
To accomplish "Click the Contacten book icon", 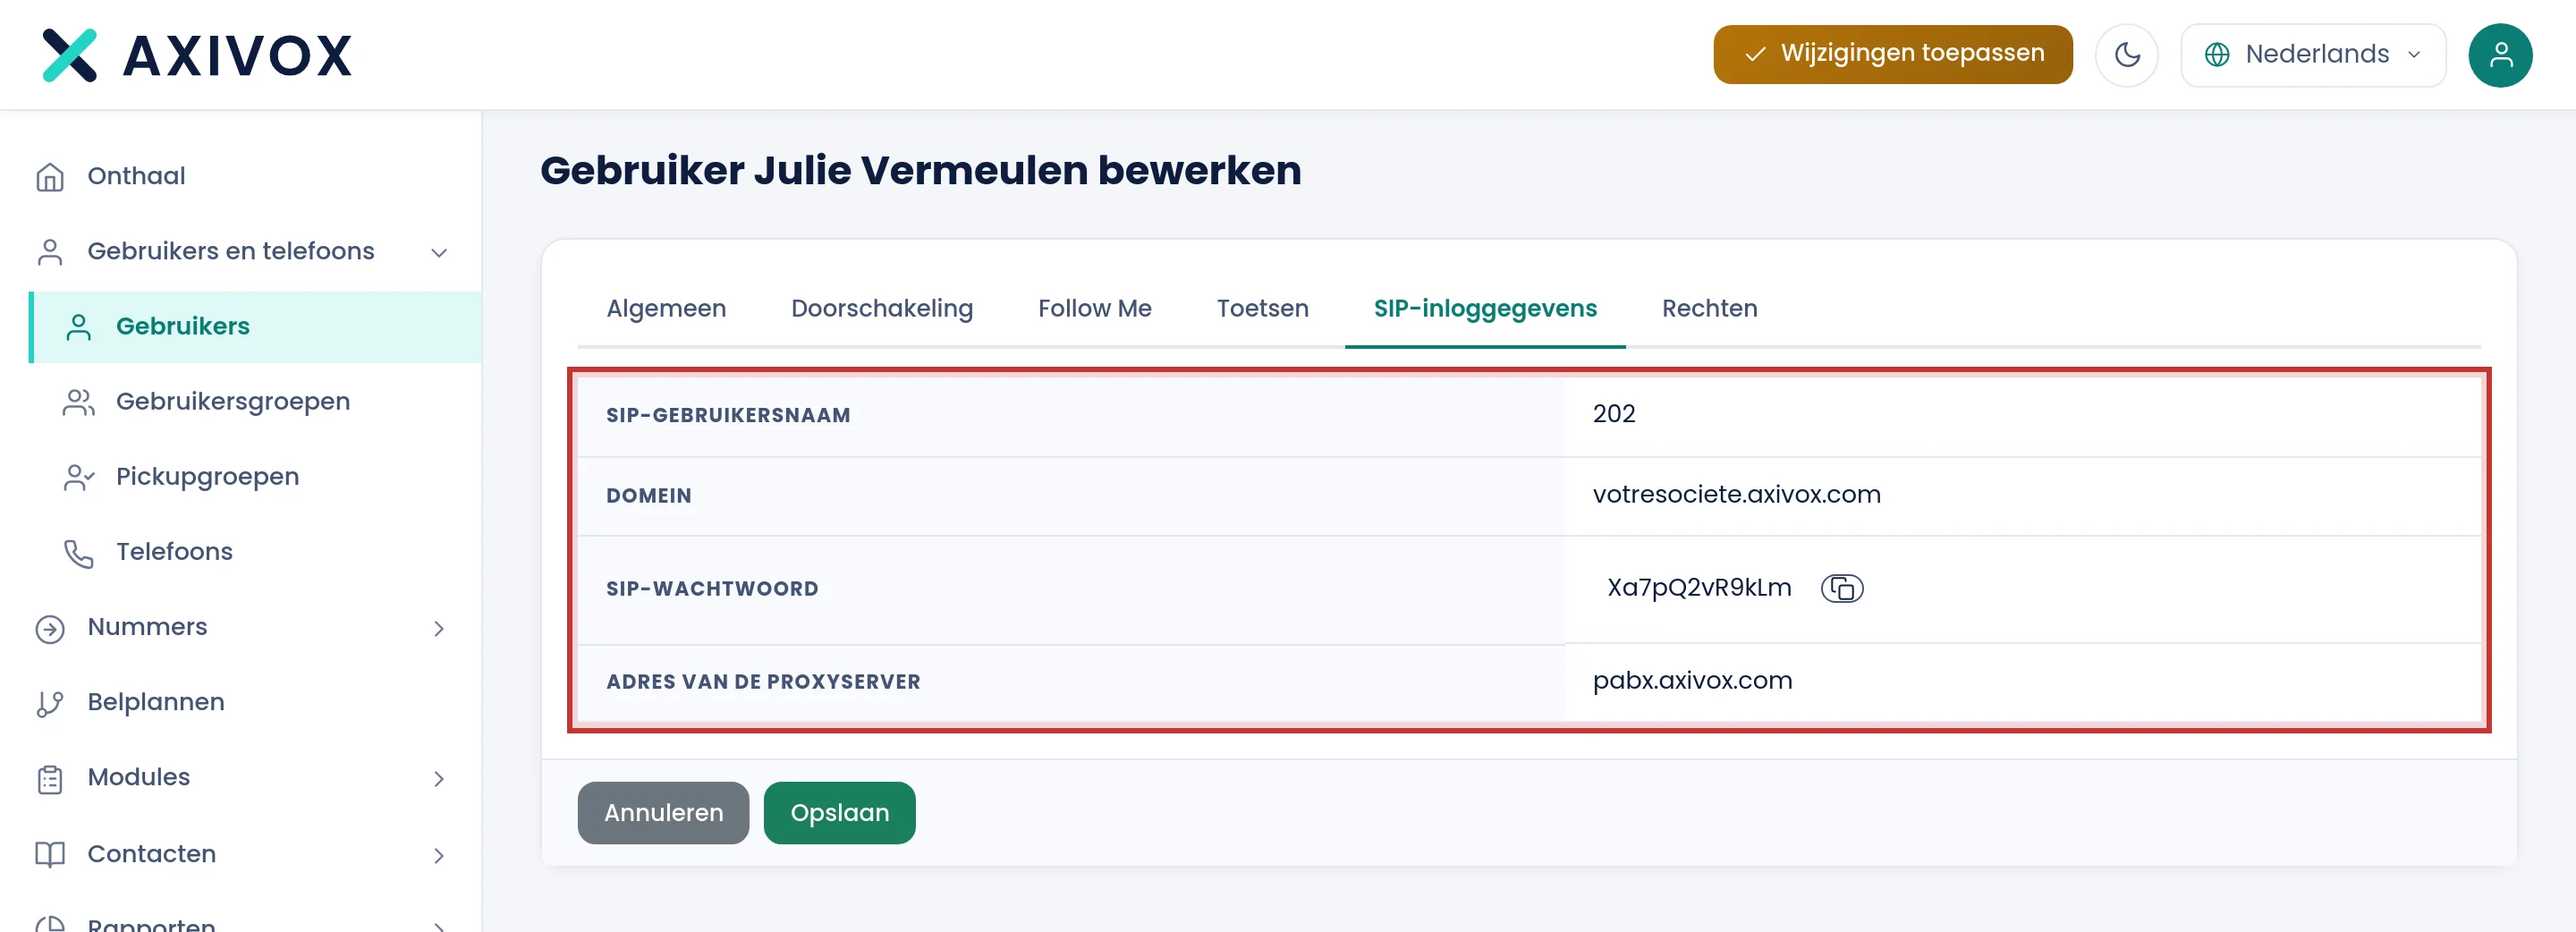I will [x=50, y=854].
